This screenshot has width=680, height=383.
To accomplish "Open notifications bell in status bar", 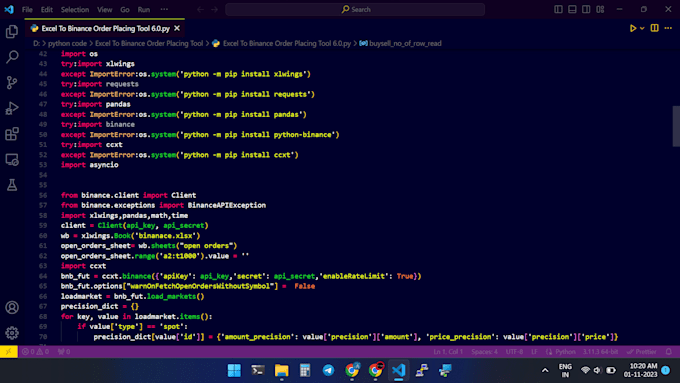I will click(x=669, y=352).
